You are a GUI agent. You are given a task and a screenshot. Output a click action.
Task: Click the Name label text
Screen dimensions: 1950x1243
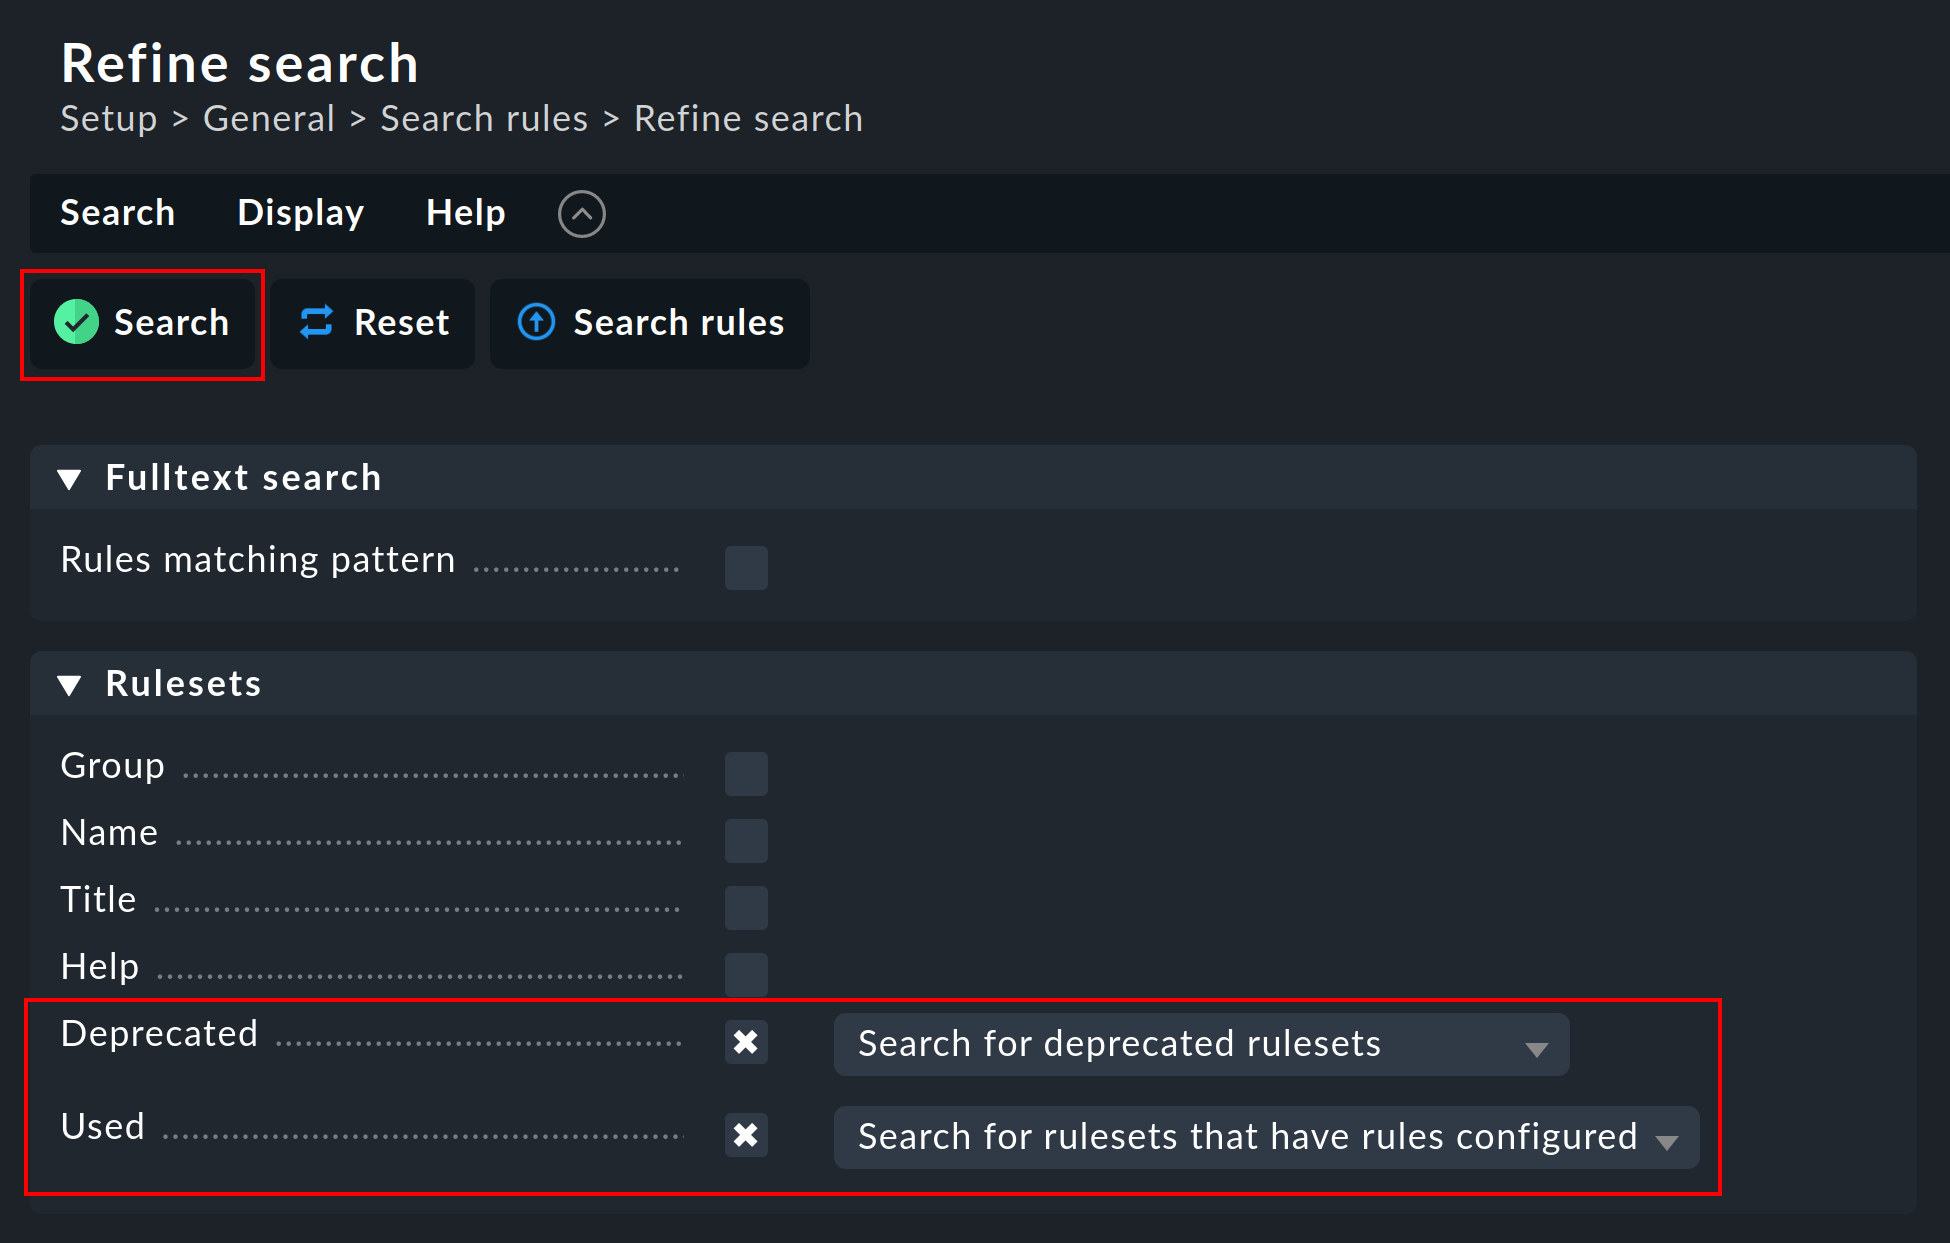point(110,832)
